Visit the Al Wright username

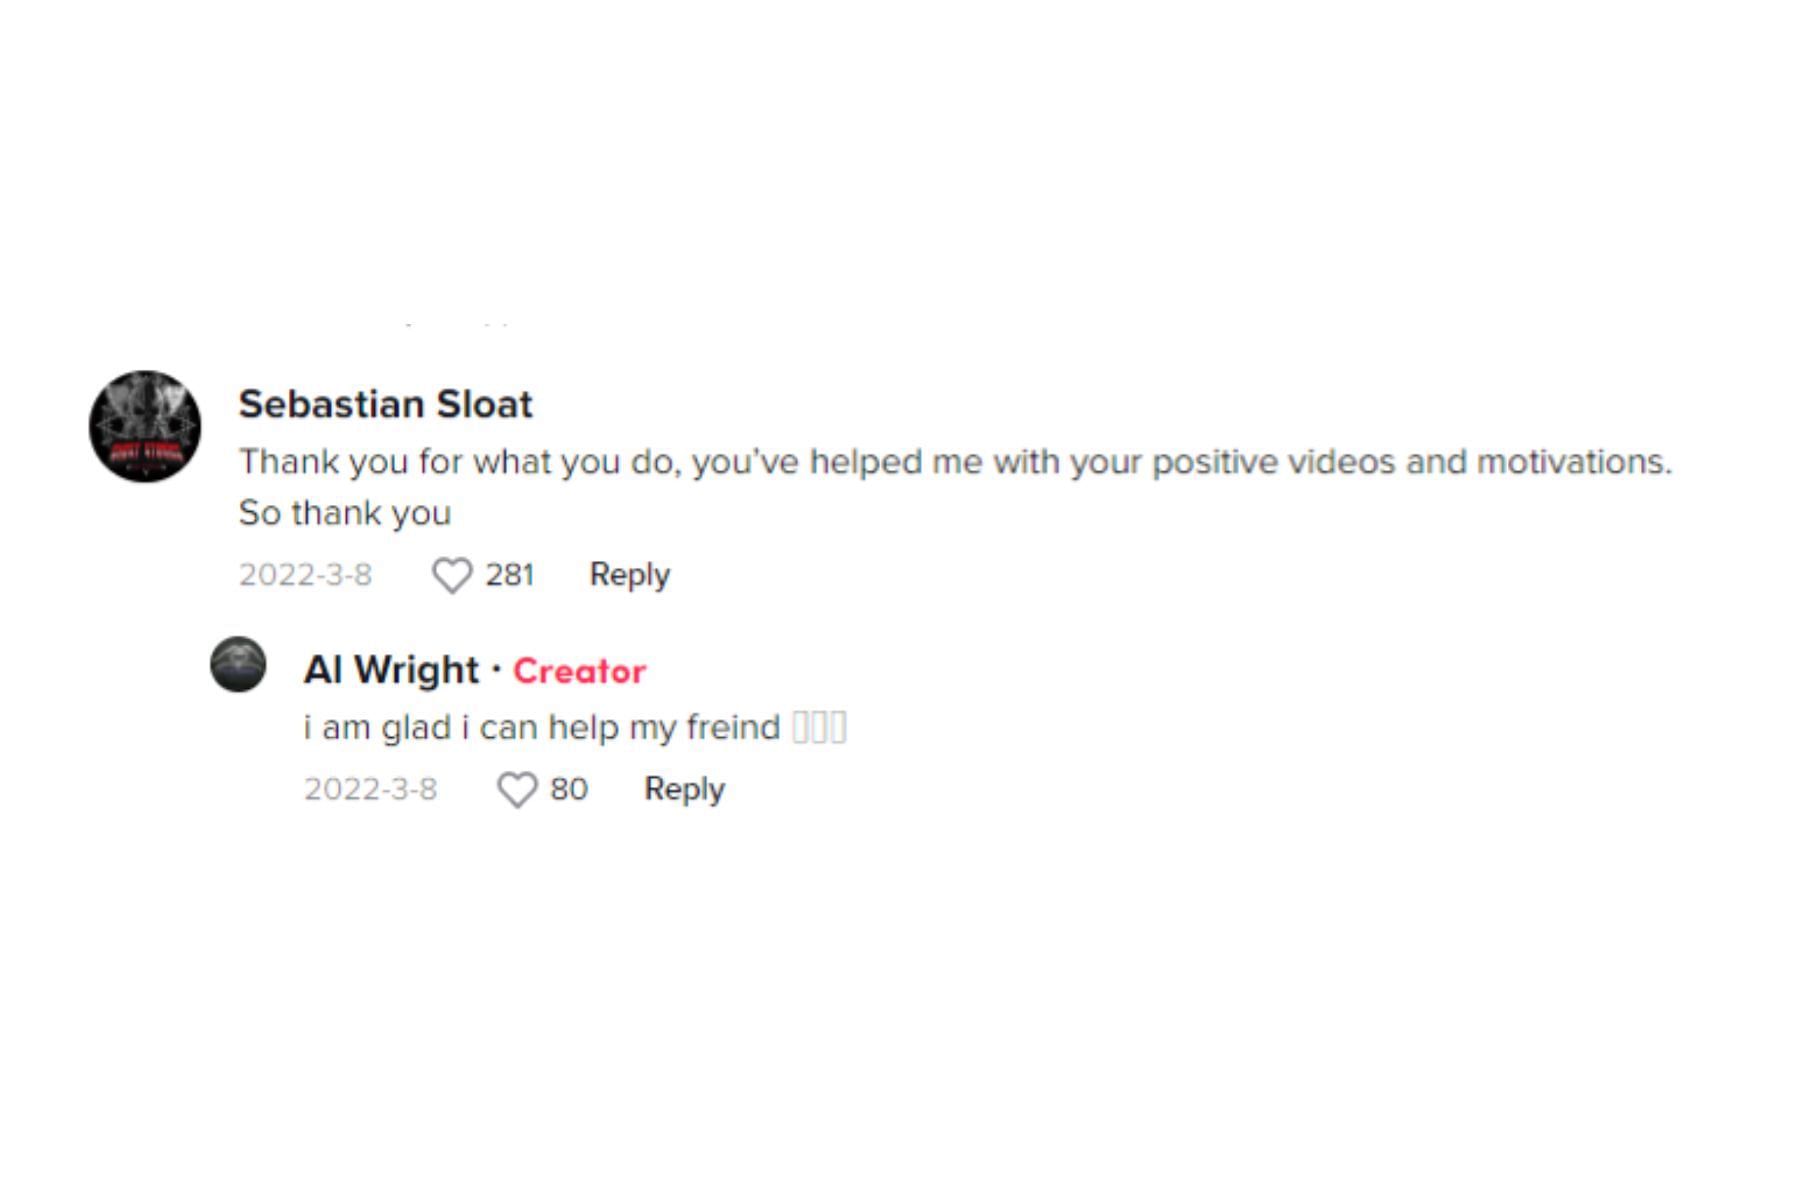click(392, 669)
